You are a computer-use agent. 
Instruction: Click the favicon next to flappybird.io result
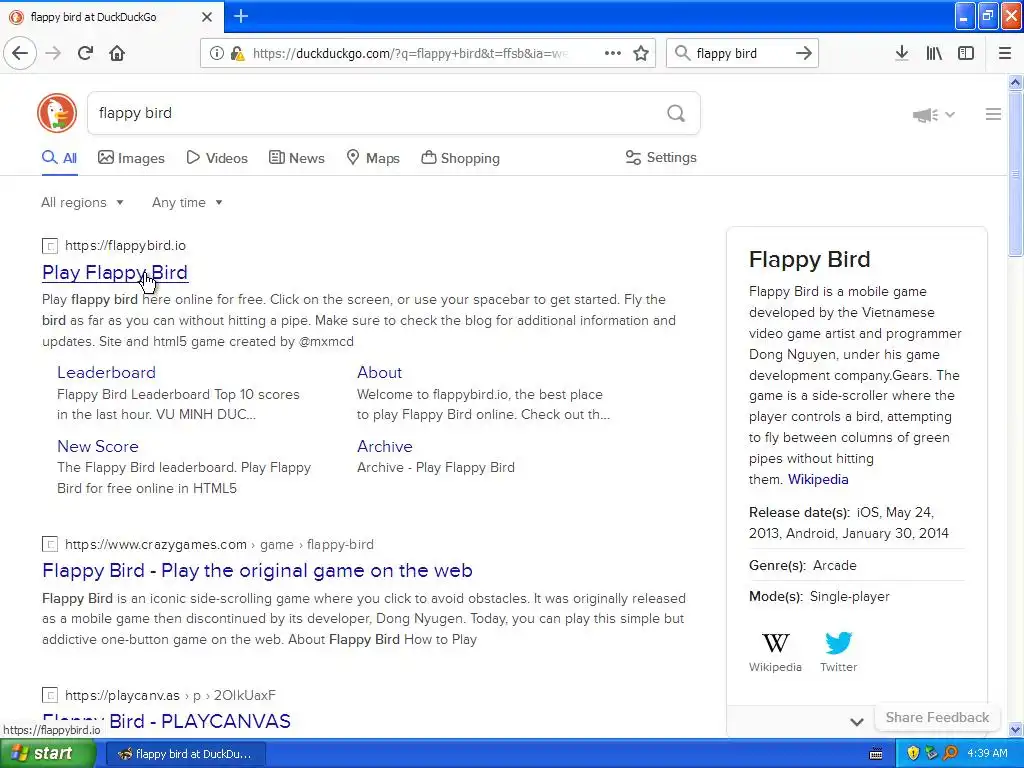coord(50,246)
